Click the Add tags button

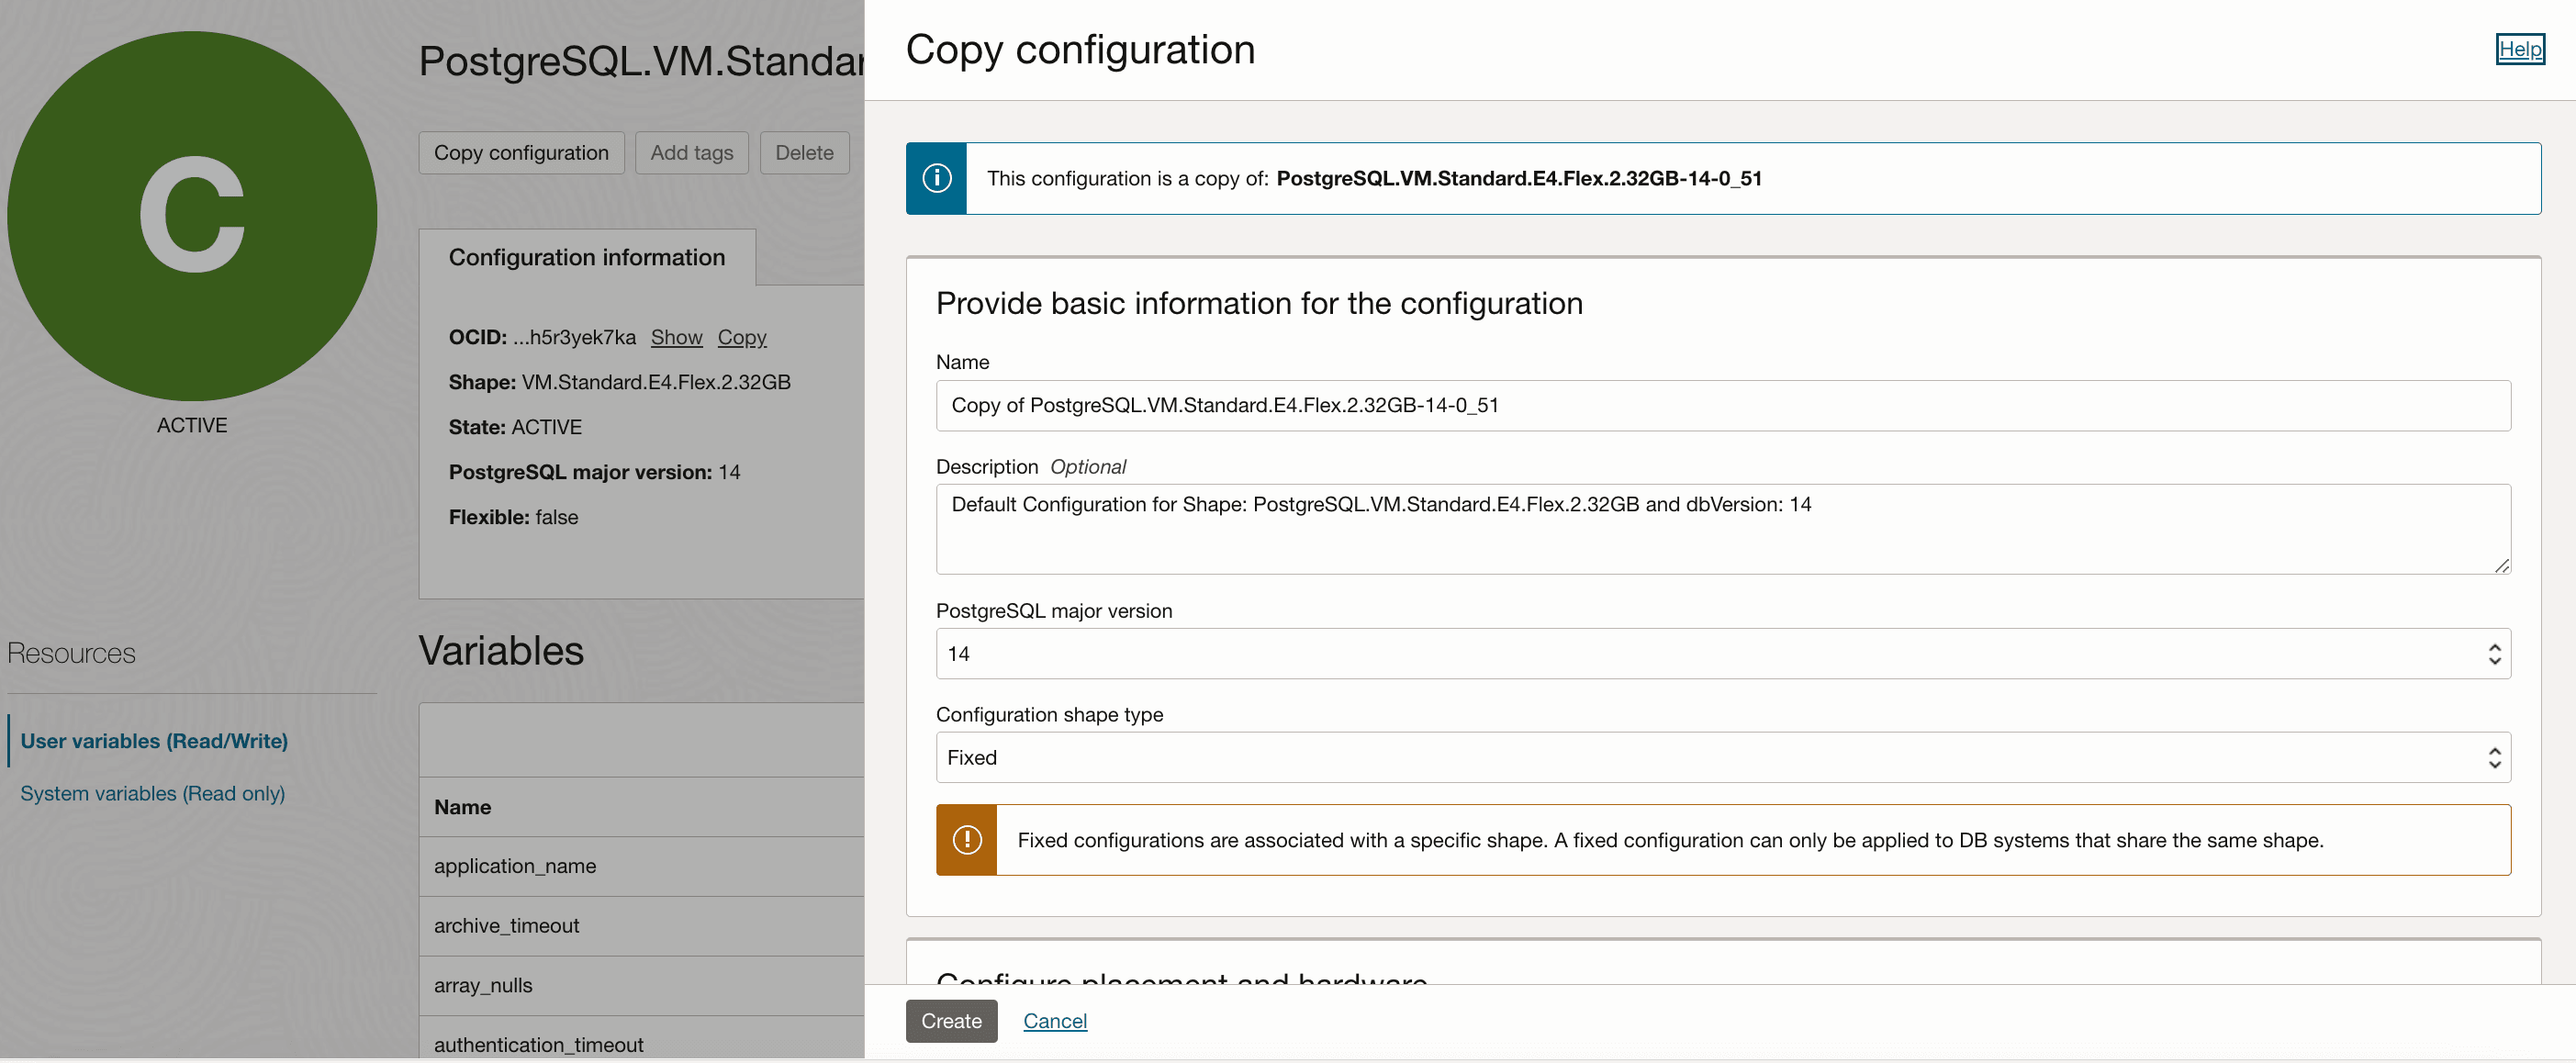click(691, 153)
